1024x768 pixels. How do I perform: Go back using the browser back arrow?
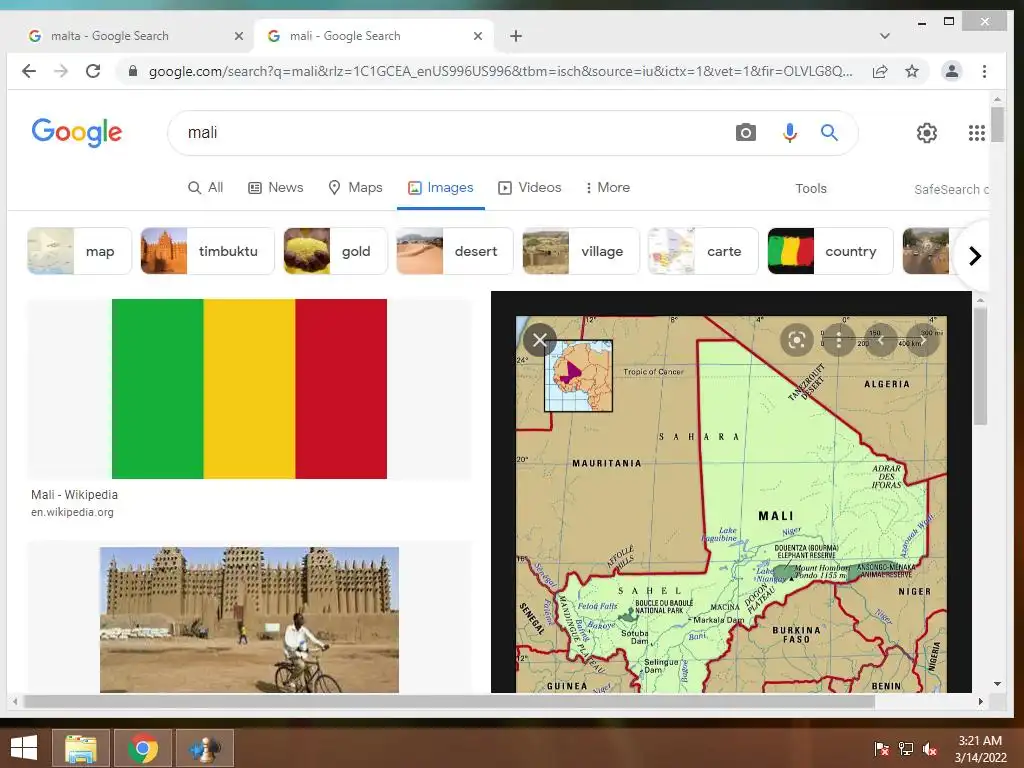29,71
